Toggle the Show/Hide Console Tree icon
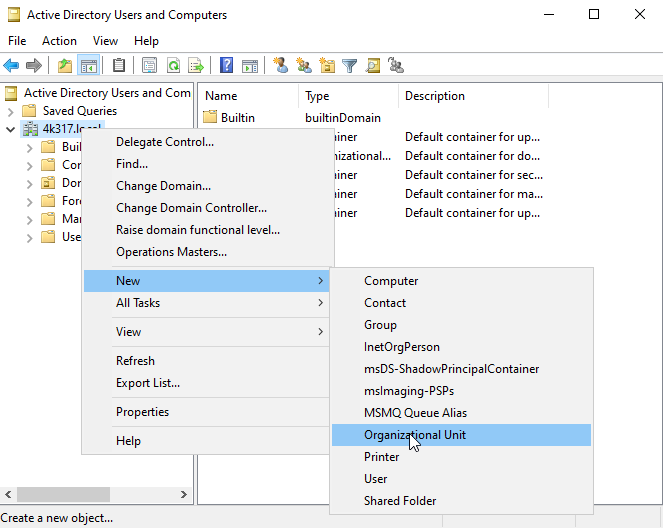The image size is (663, 528). click(x=88, y=66)
